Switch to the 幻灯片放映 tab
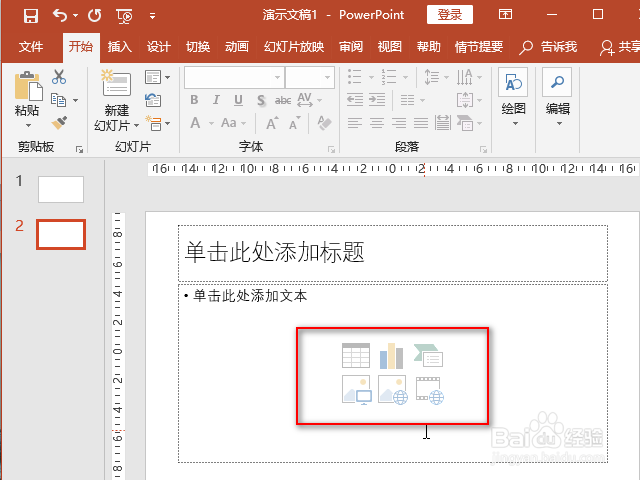 (294, 47)
